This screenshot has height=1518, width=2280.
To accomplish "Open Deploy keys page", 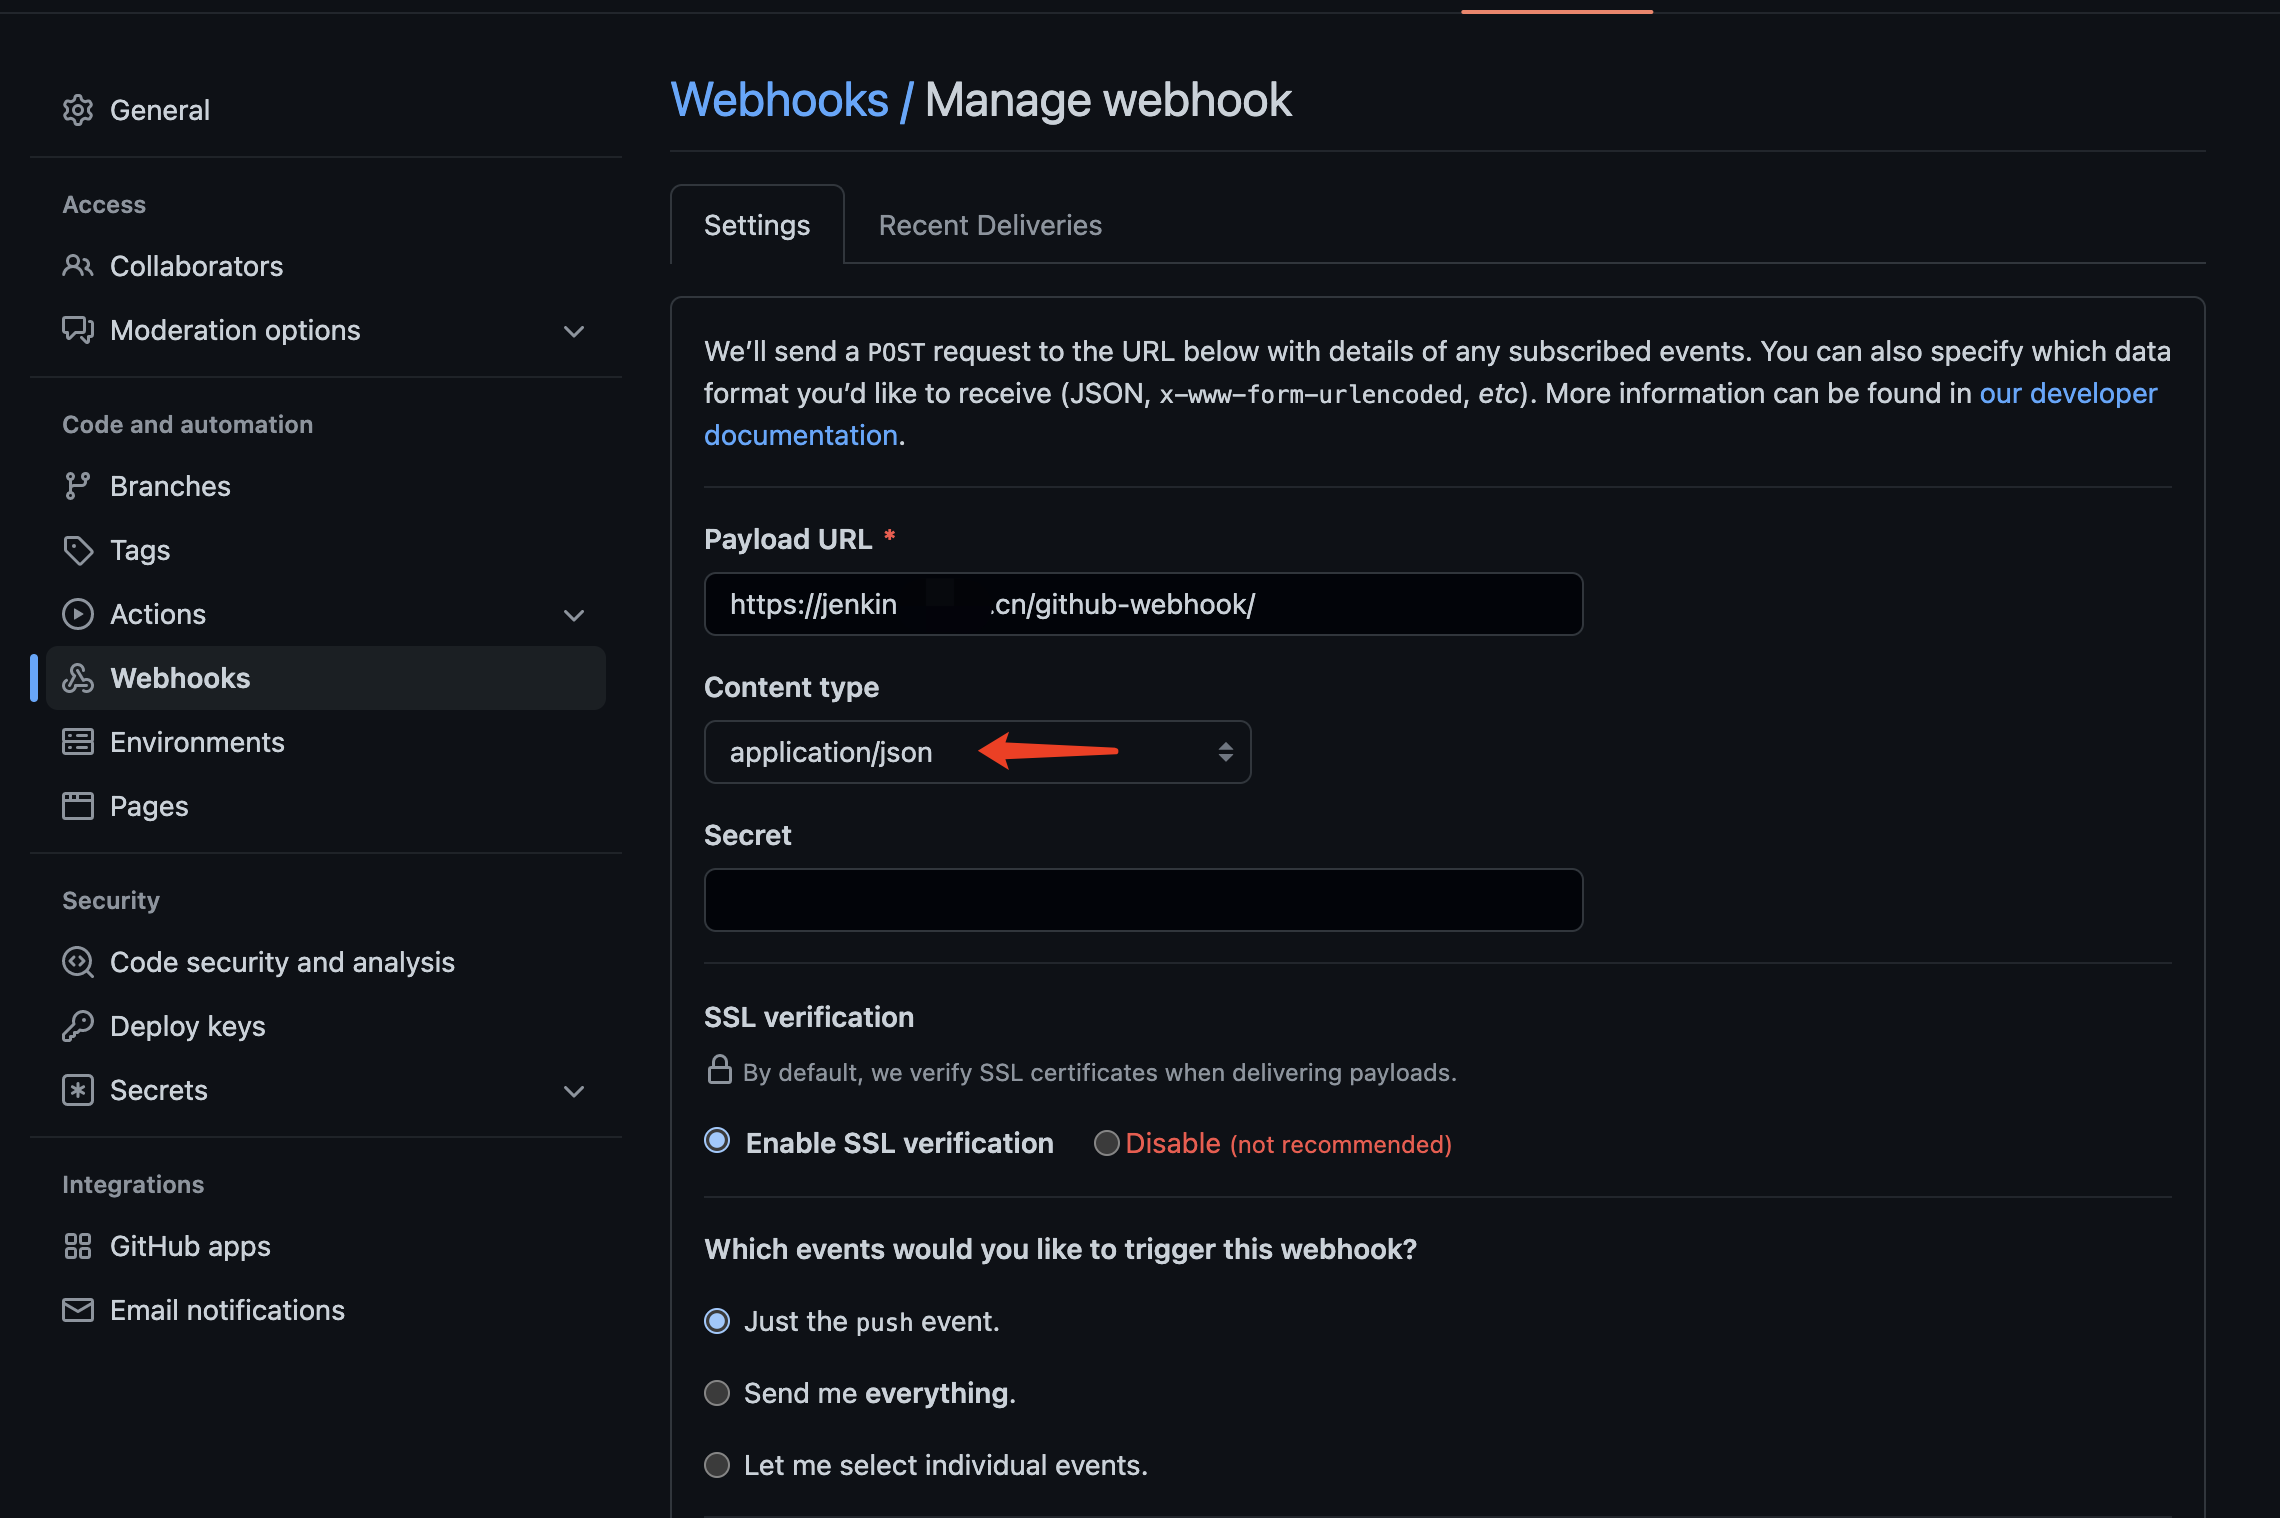I will click(188, 1026).
